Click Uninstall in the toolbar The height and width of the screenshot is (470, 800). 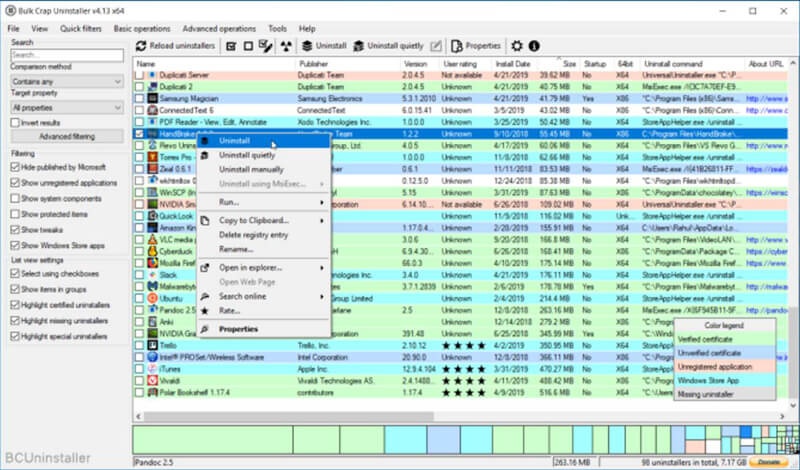click(324, 46)
